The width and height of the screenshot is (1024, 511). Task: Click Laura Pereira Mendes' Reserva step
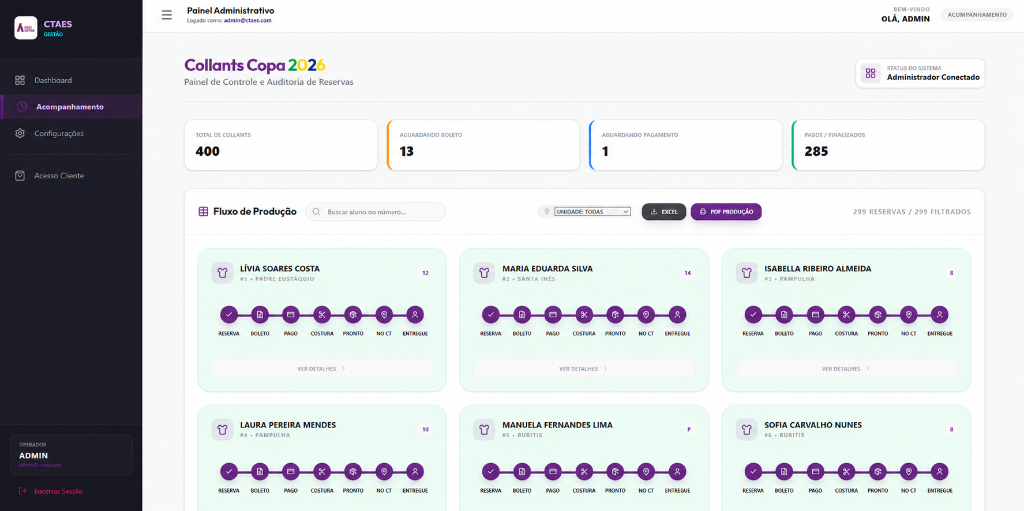coord(229,472)
